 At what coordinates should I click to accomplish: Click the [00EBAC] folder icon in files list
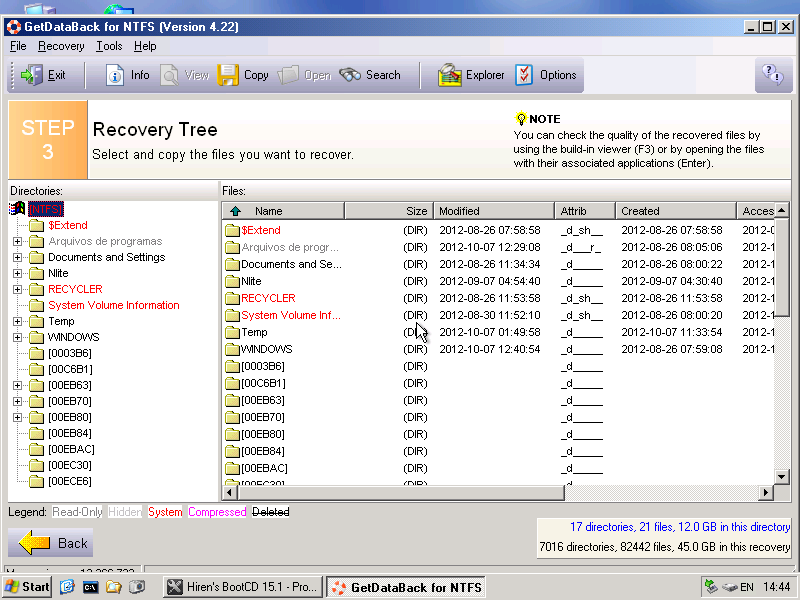(233, 468)
